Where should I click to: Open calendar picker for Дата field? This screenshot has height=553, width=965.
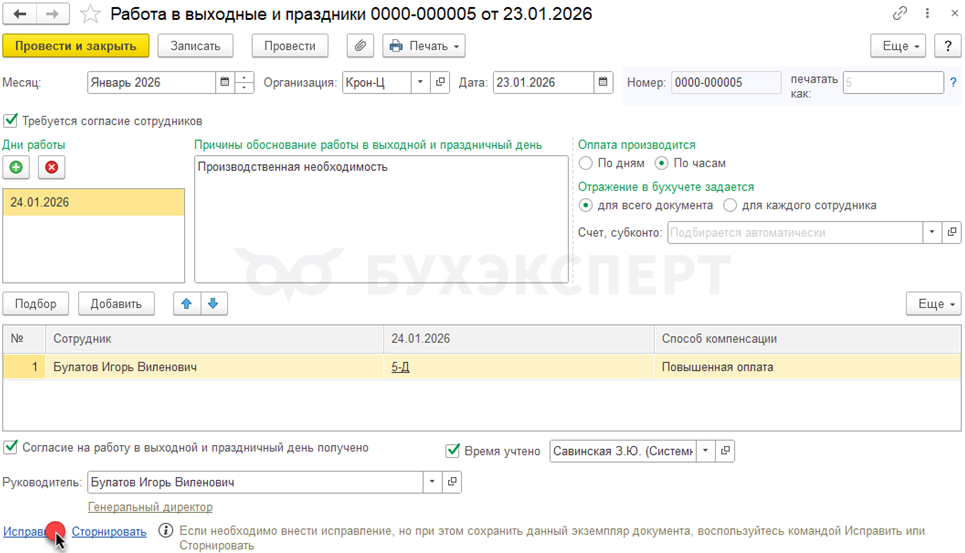[x=603, y=82]
